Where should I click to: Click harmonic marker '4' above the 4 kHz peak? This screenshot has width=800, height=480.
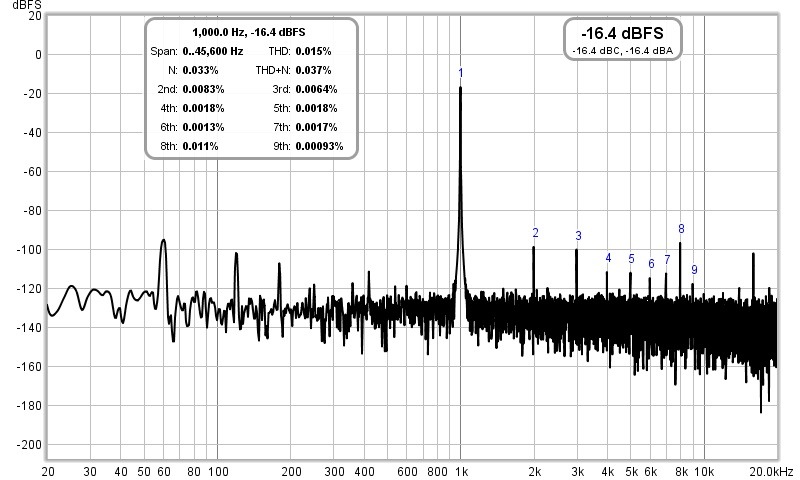tap(608, 258)
